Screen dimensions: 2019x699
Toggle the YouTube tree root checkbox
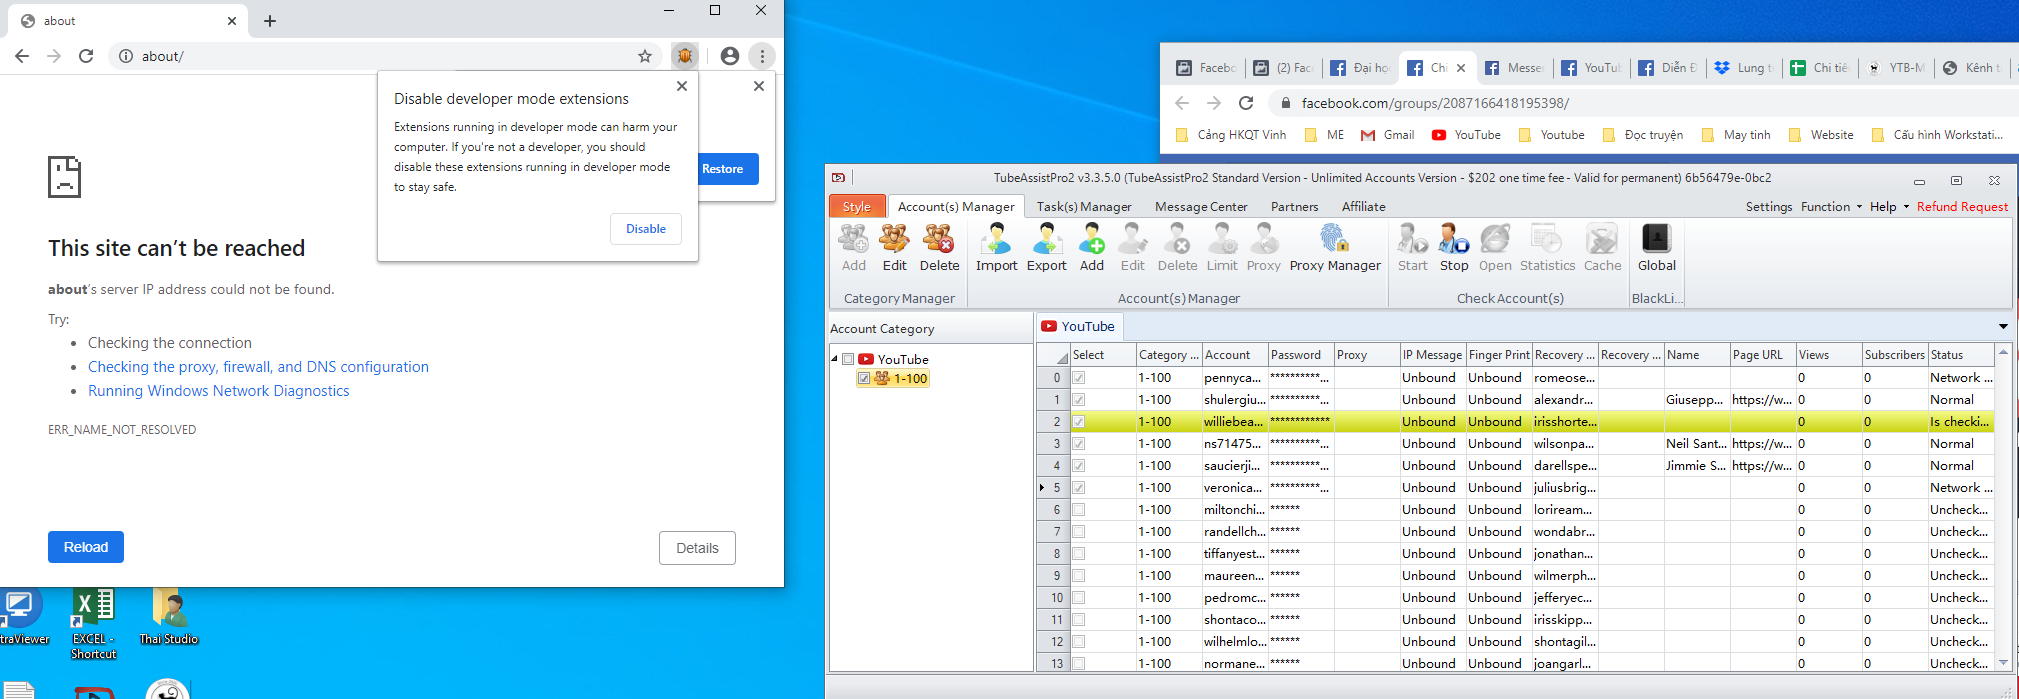click(848, 359)
